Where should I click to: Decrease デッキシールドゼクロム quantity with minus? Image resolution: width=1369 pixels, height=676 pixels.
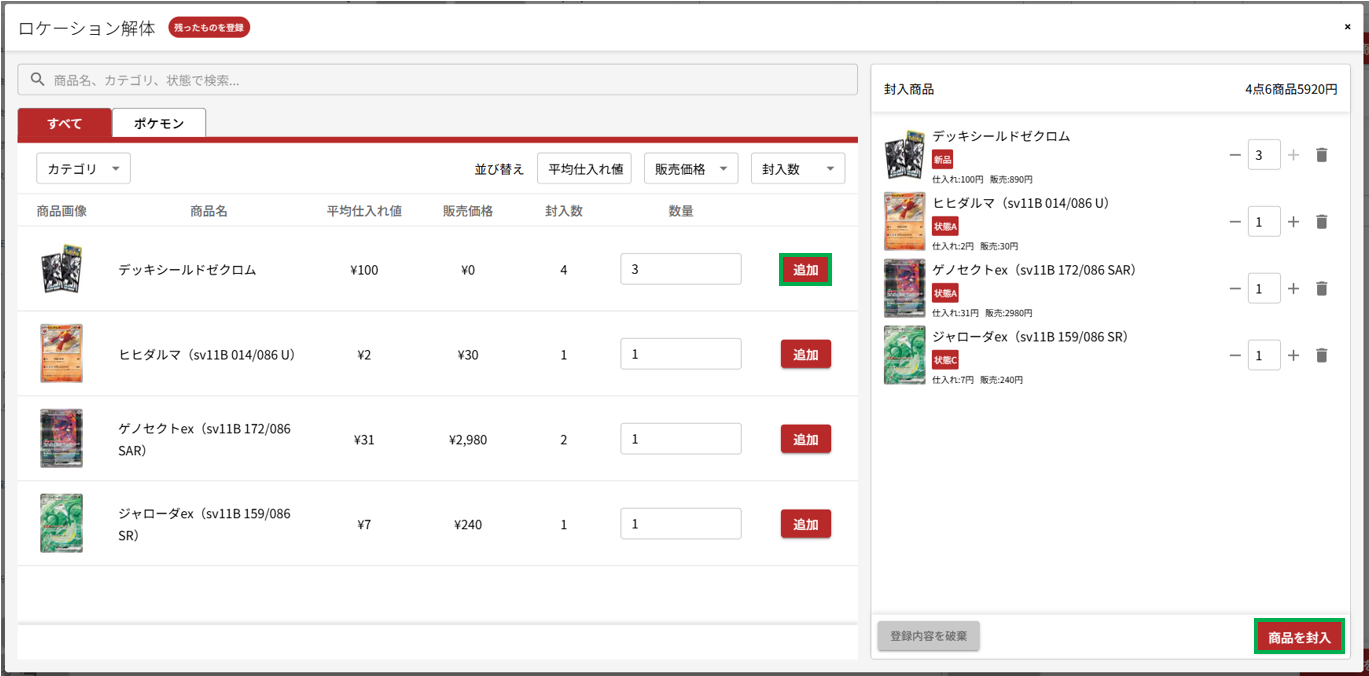(1235, 155)
